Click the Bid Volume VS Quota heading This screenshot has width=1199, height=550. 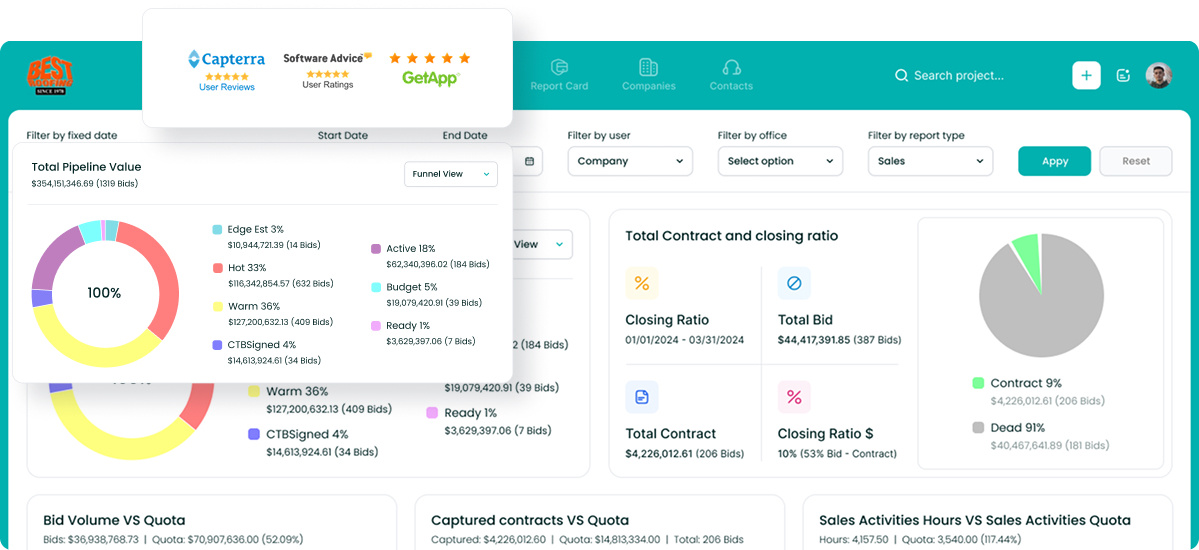114,520
